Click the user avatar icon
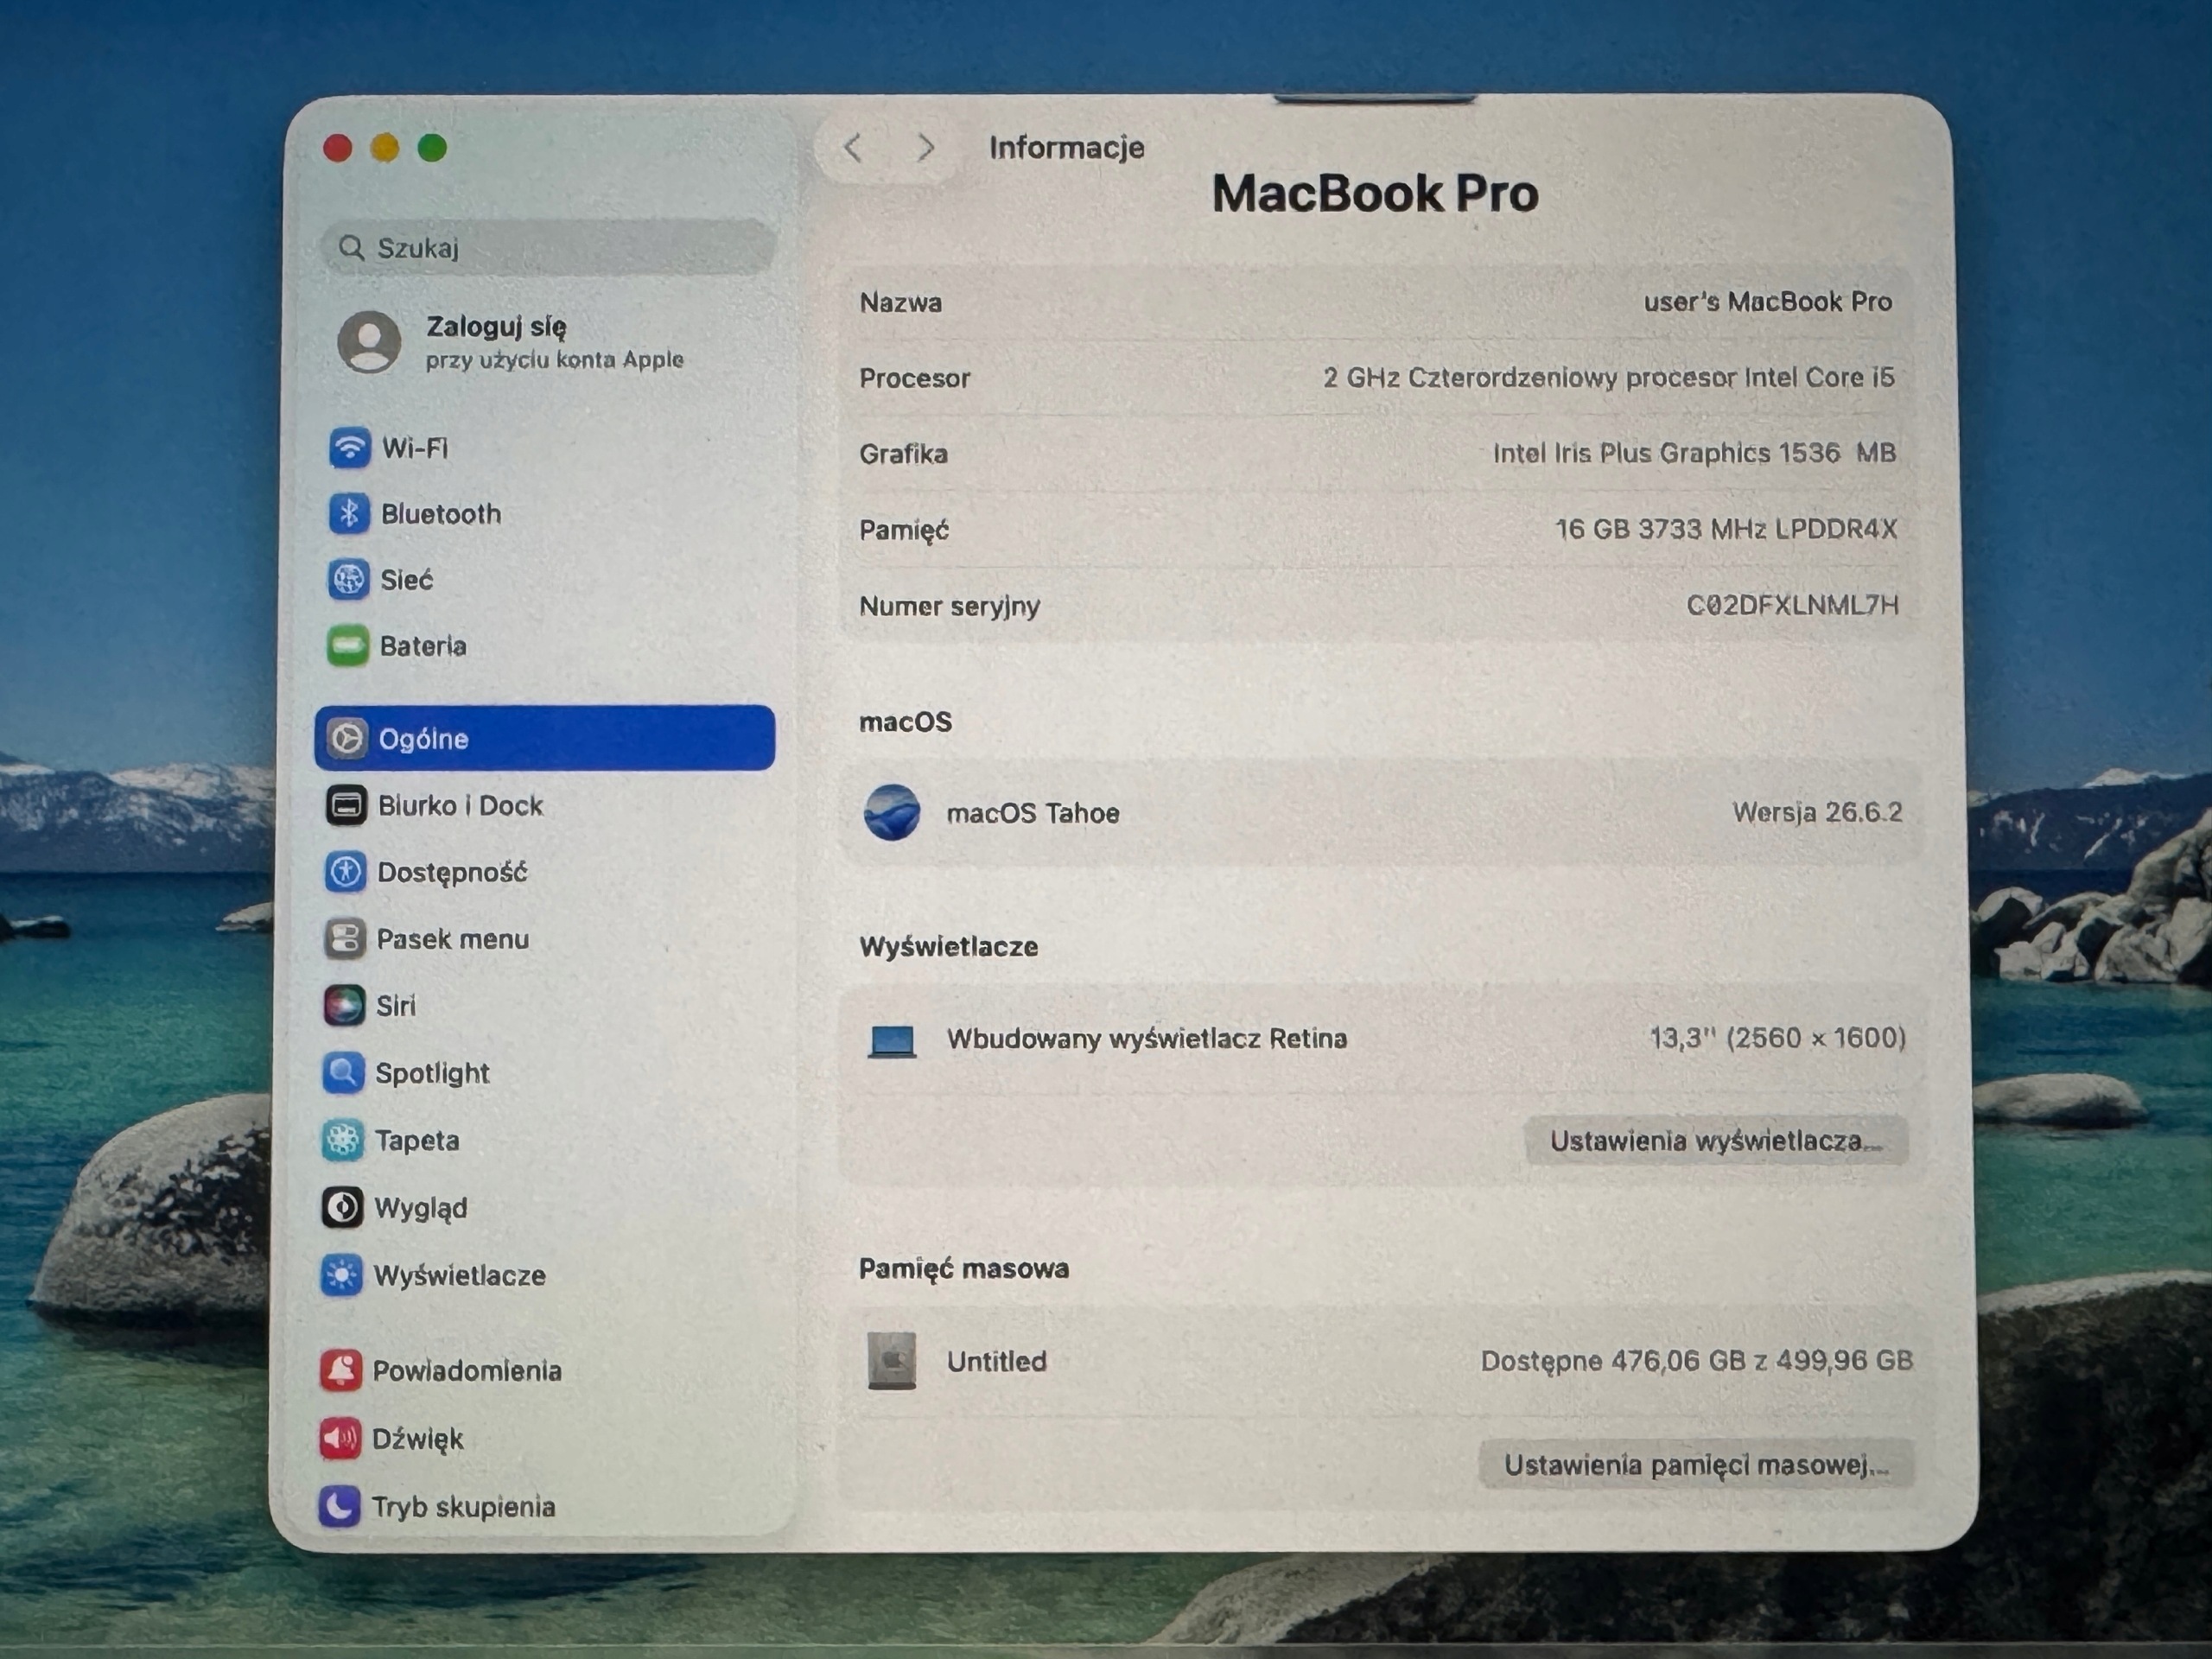This screenshot has width=2212, height=1659. click(369, 341)
